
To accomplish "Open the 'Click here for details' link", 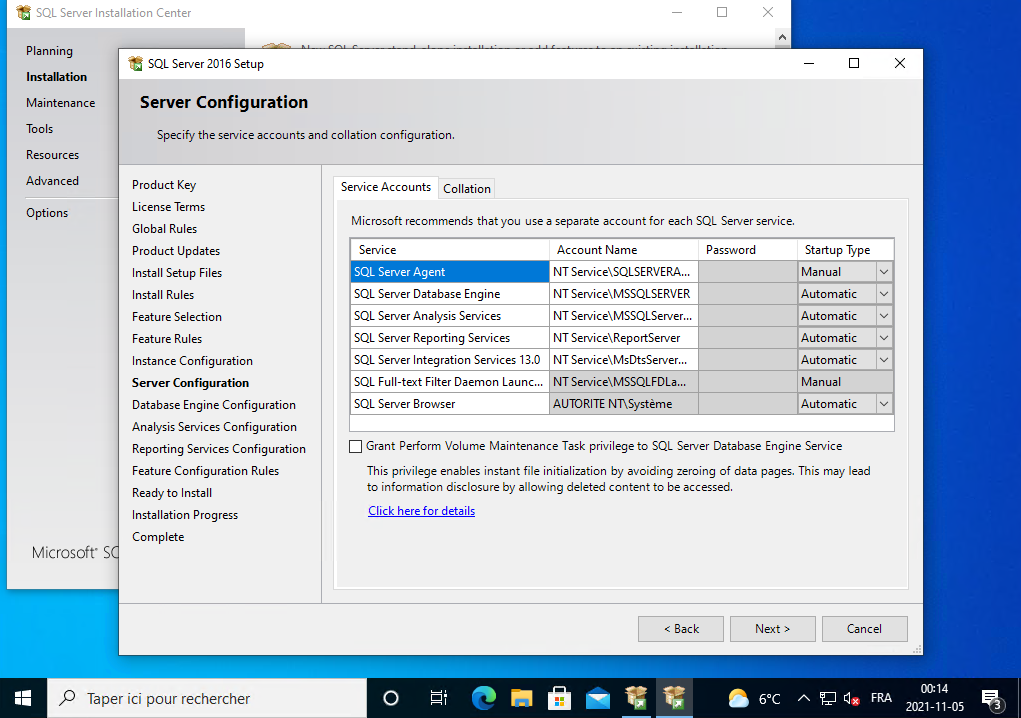I will coord(421,511).
